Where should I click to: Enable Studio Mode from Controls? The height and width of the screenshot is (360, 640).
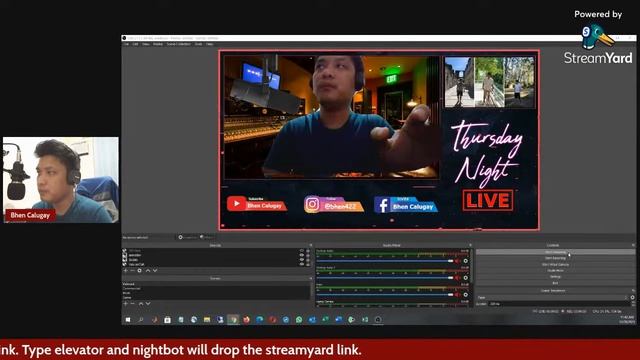(556, 271)
